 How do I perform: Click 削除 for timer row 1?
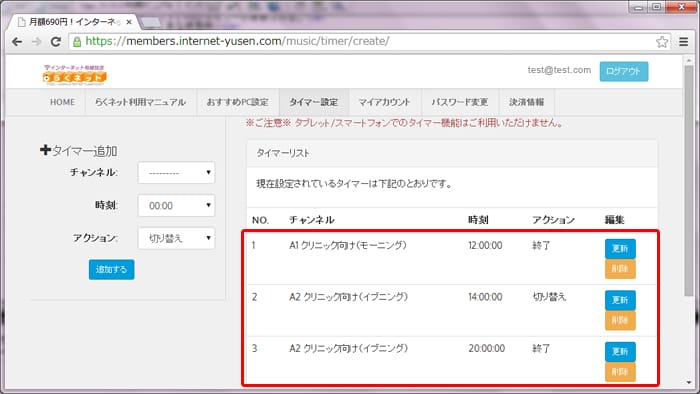tap(620, 269)
